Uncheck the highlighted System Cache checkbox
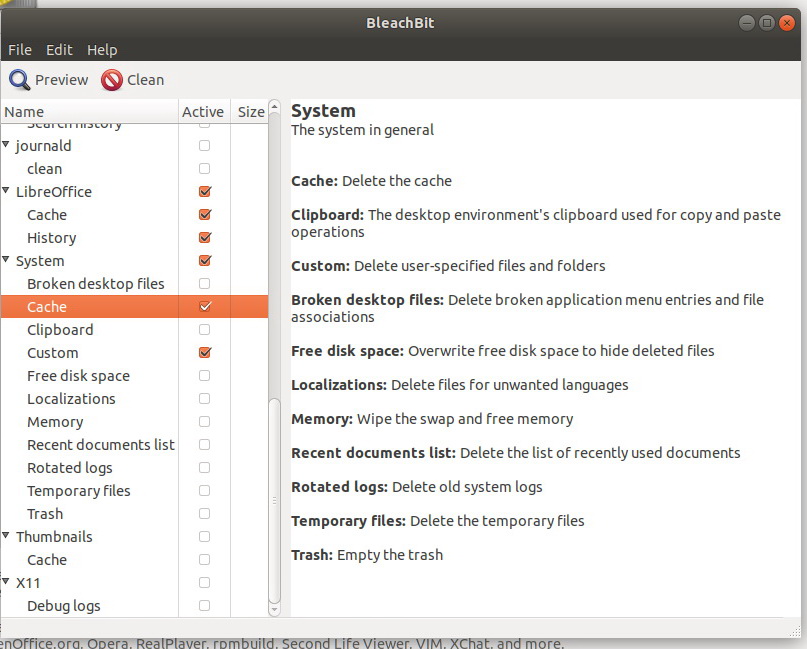This screenshot has height=649, width=807. pyautogui.click(x=205, y=307)
